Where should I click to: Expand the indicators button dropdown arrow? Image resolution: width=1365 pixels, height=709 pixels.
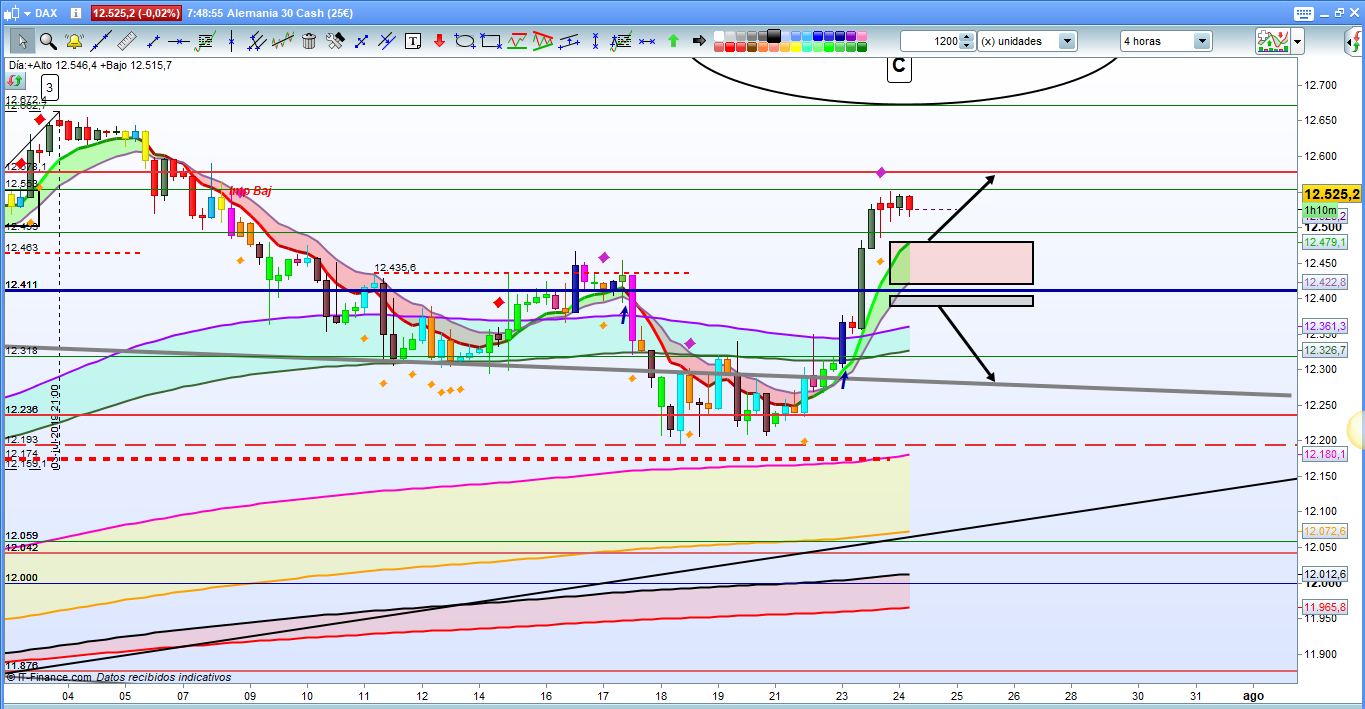1297,41
